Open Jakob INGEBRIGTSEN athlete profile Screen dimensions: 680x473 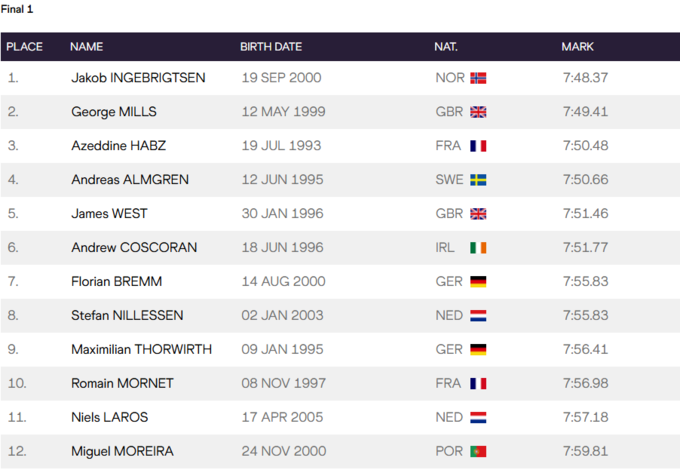pos(139,78)
